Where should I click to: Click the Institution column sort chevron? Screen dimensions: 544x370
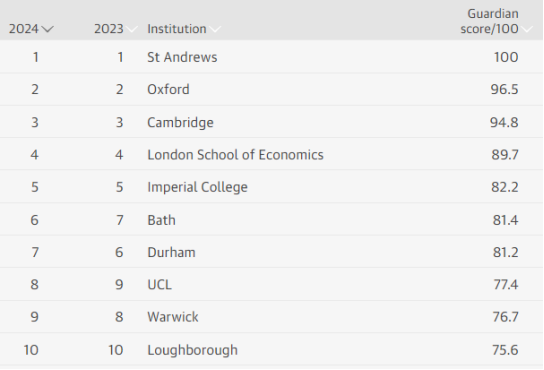pyautogui.click(x=215, y=29)
